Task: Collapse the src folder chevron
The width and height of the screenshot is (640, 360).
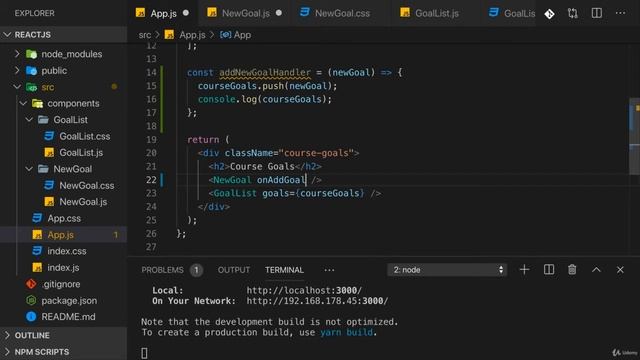Action: coord(17,87)
